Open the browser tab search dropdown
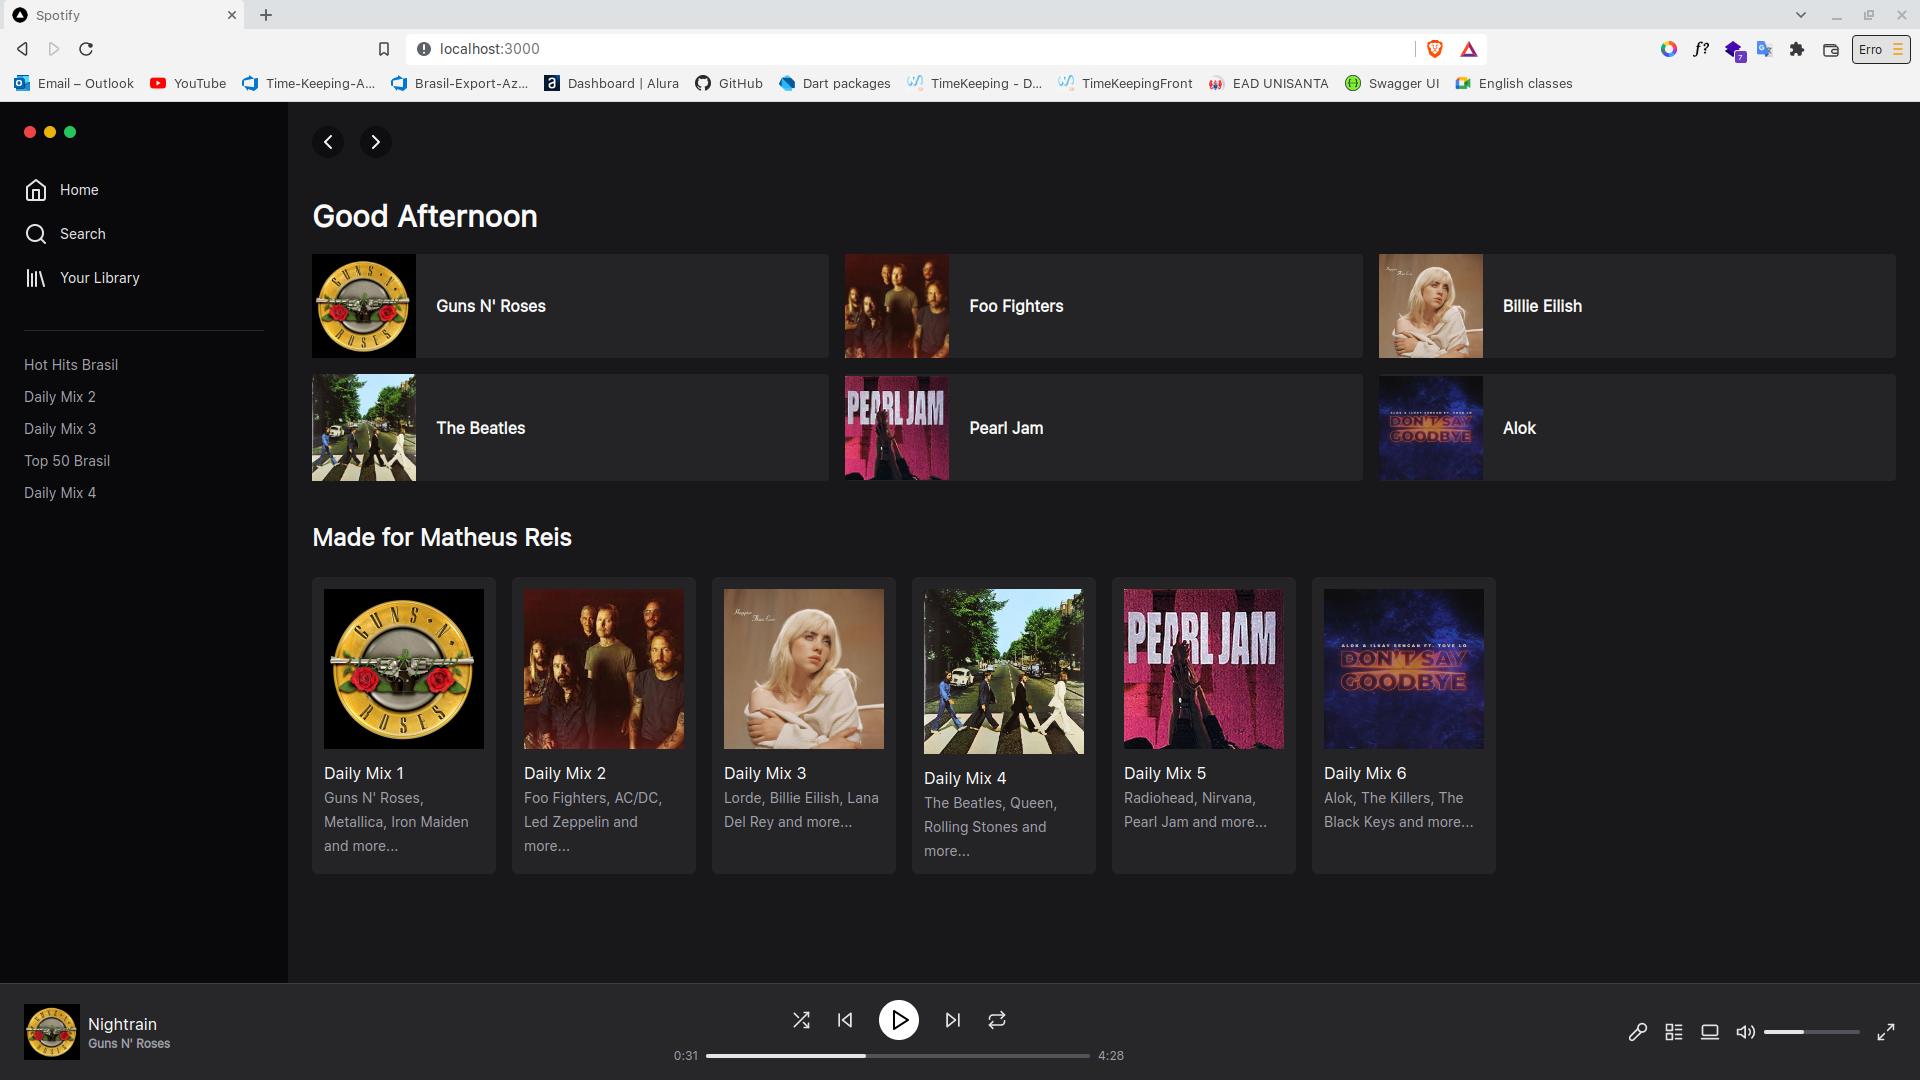The width and height of the screenshot is (1920, 1080). point(1800,14)
